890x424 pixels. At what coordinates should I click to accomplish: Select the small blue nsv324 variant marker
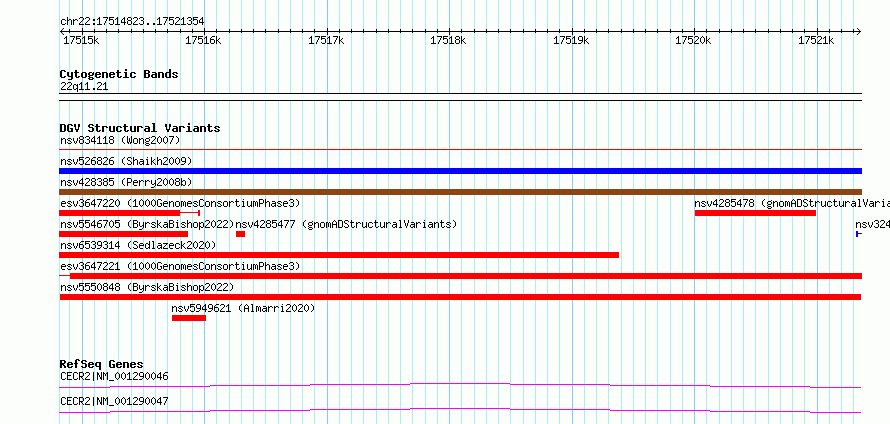(x=859, y=234)
